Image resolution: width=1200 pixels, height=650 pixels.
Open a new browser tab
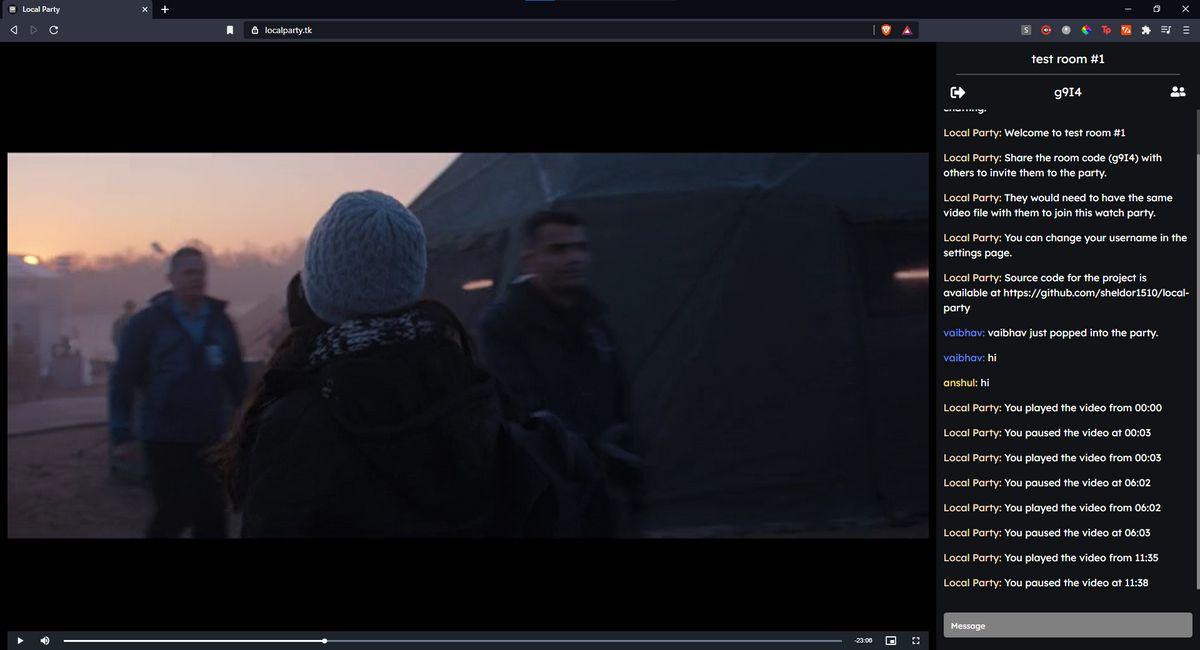[x=165, y=9]
